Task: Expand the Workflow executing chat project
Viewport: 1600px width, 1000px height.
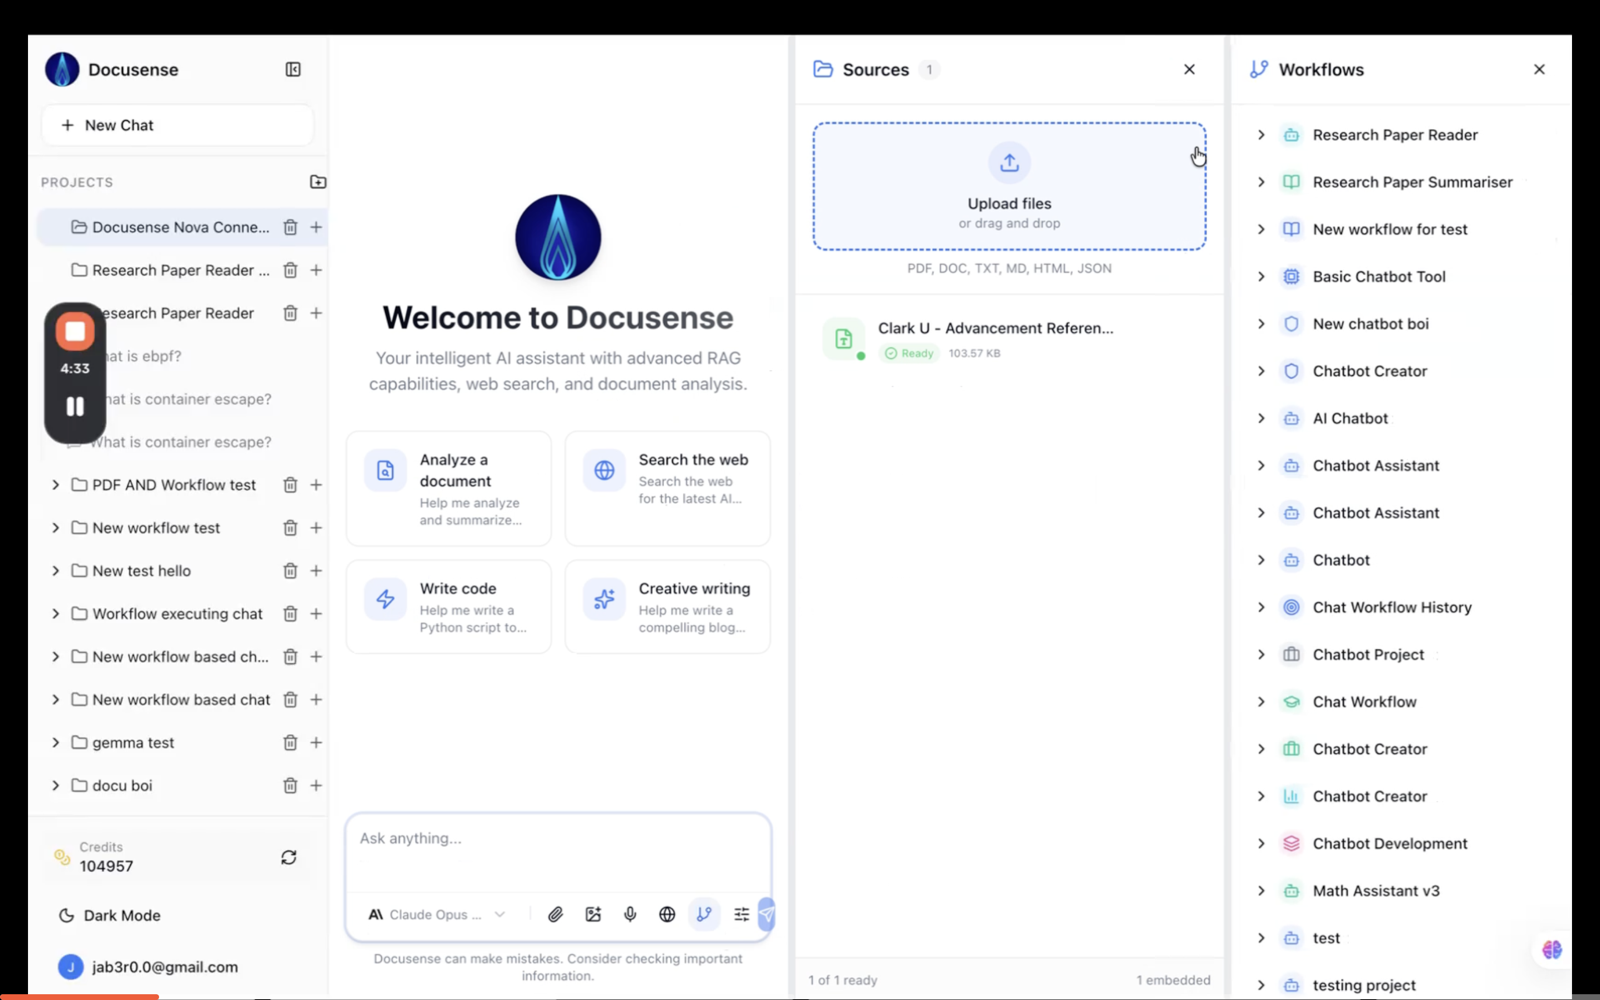Action: pyautogui.click(x=55, y=614)
